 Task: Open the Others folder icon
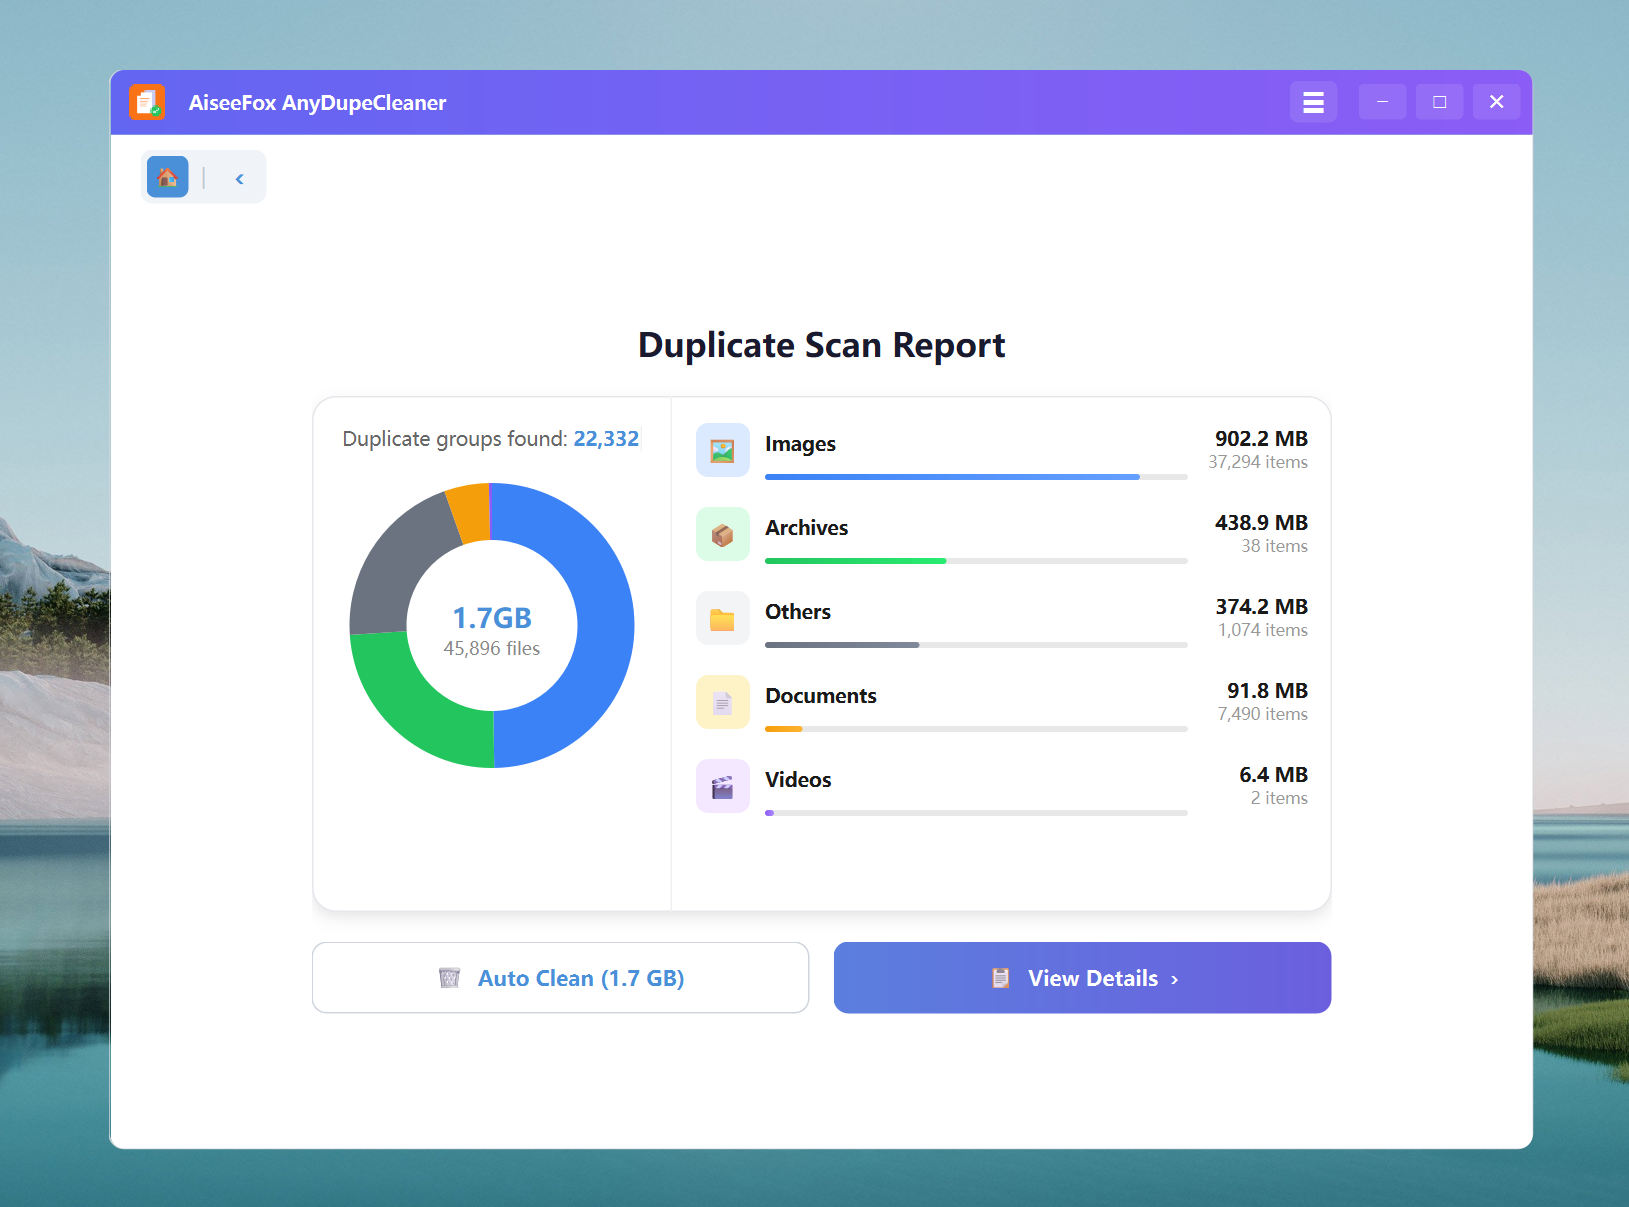(722, 618)
